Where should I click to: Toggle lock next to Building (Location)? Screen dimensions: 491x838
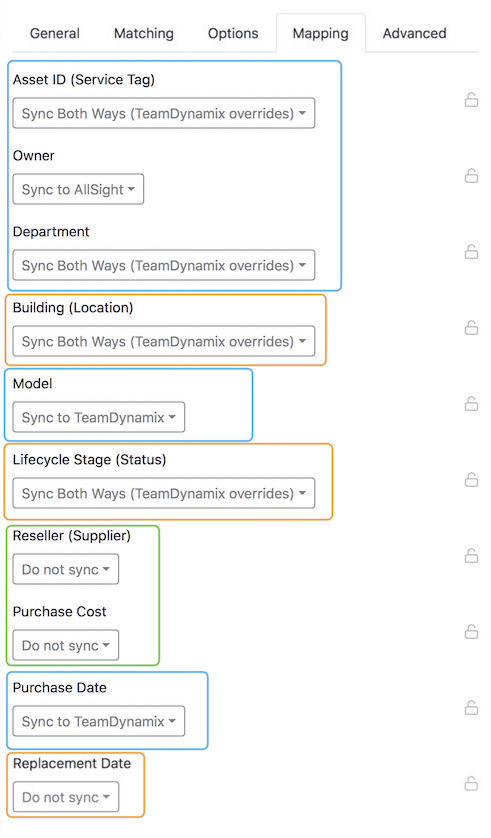coord(471,328)
